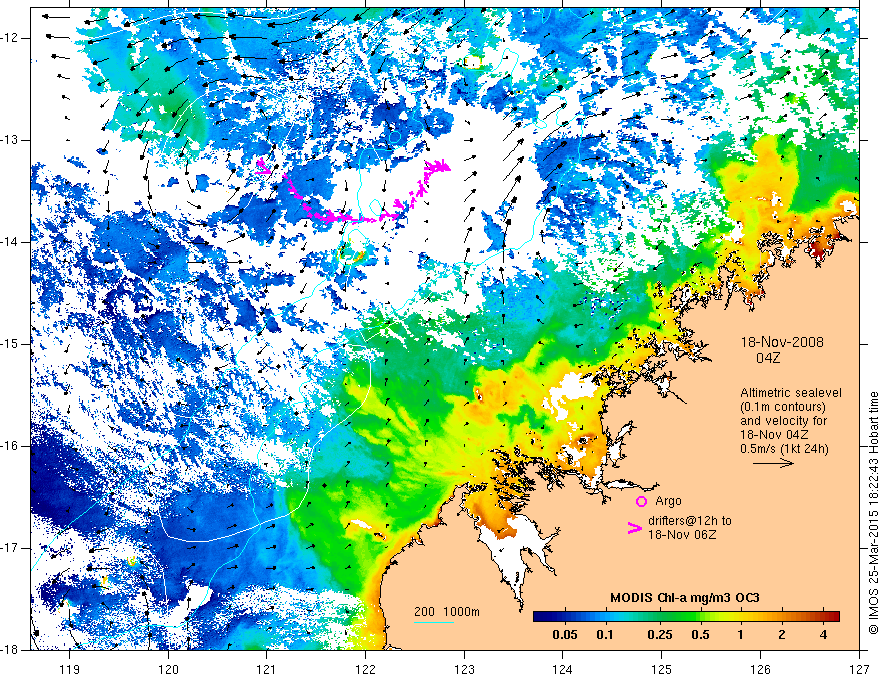Click the 200 1000m contour label
The width and height of the screenshot is (880, 680).
447,612
